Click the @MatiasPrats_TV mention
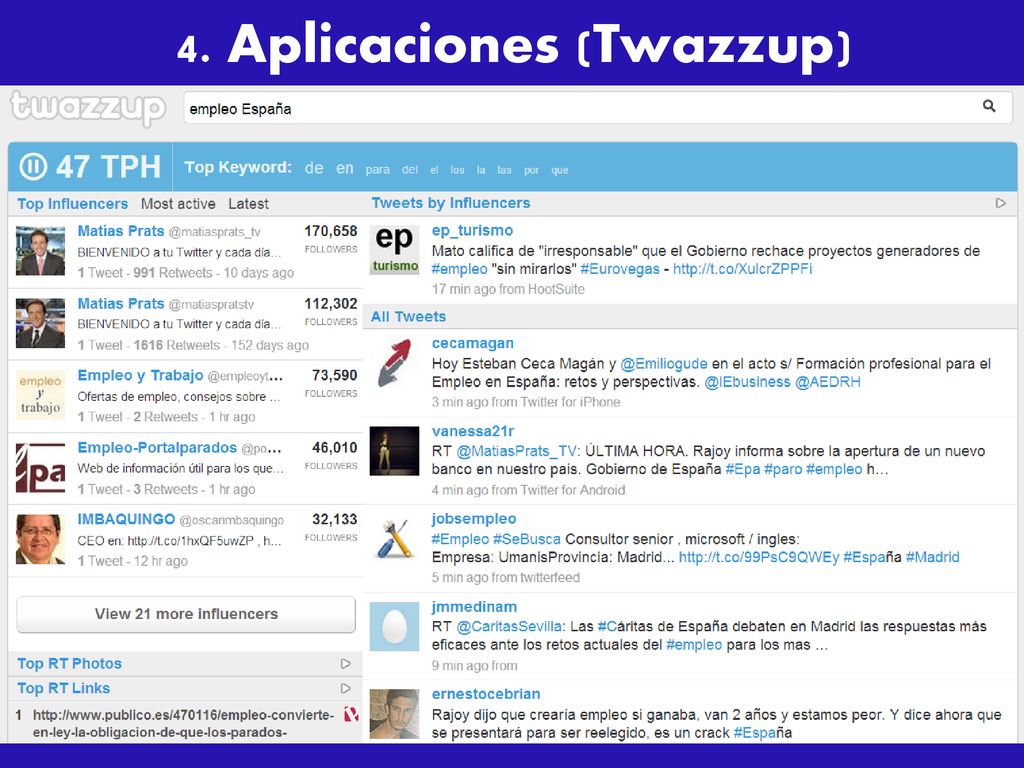 [x=517, y=451]
